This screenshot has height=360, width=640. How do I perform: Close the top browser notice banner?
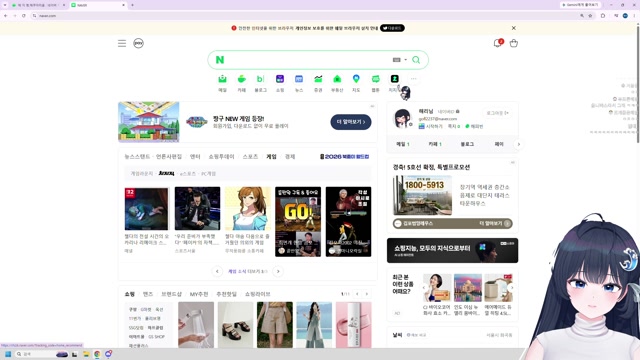(x=513, y=28)
